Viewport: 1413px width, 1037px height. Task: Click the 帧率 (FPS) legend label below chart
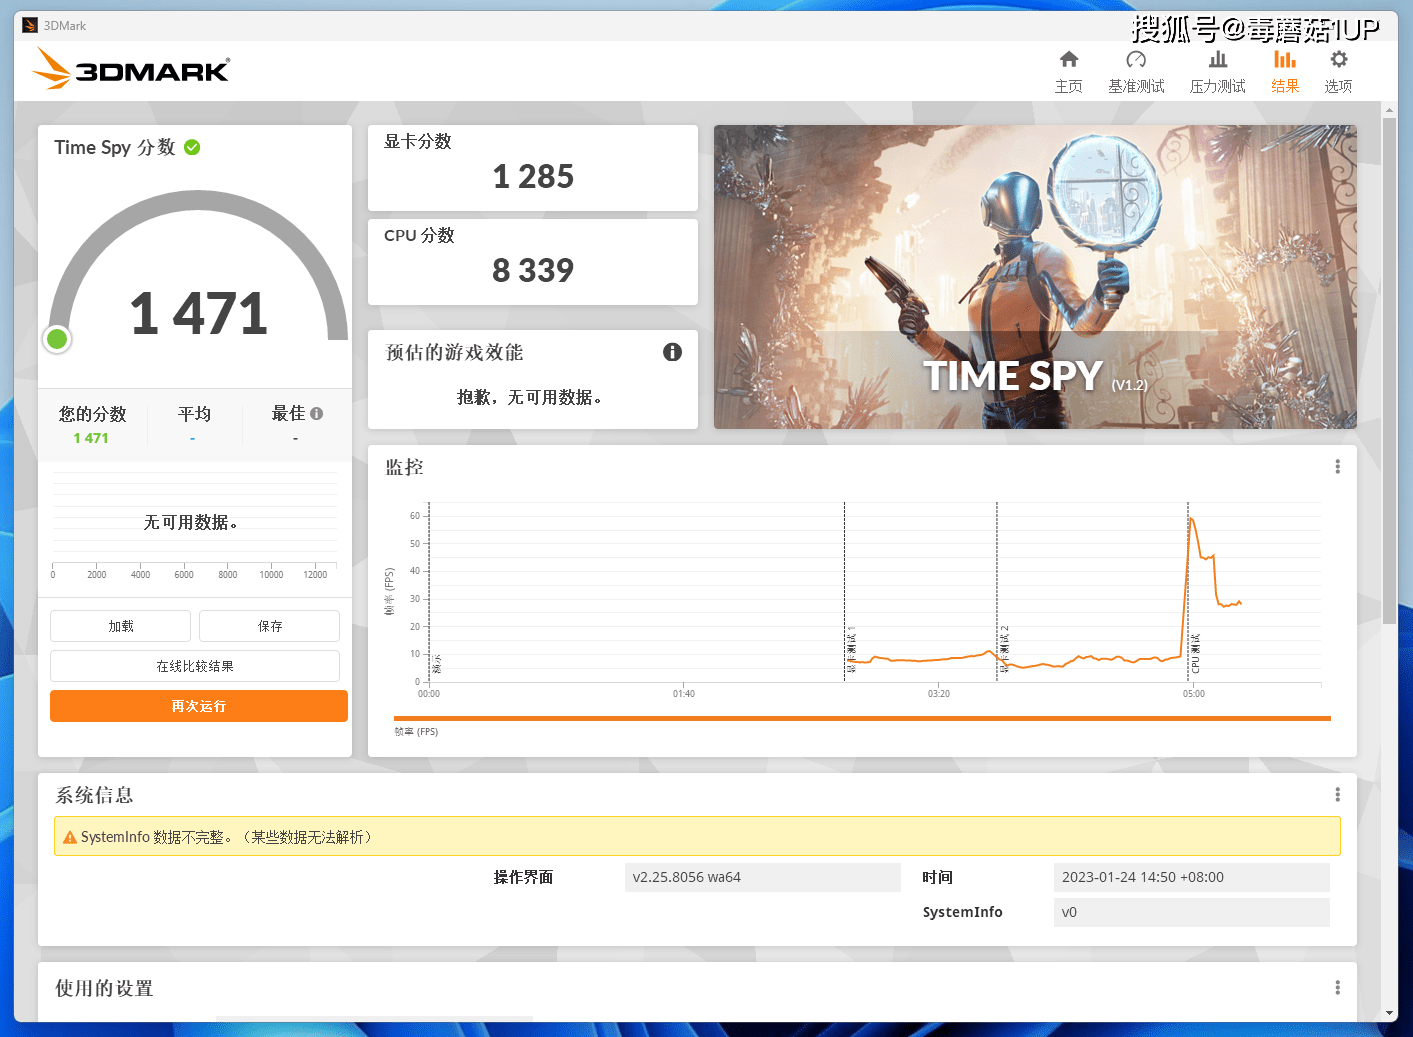416,732
